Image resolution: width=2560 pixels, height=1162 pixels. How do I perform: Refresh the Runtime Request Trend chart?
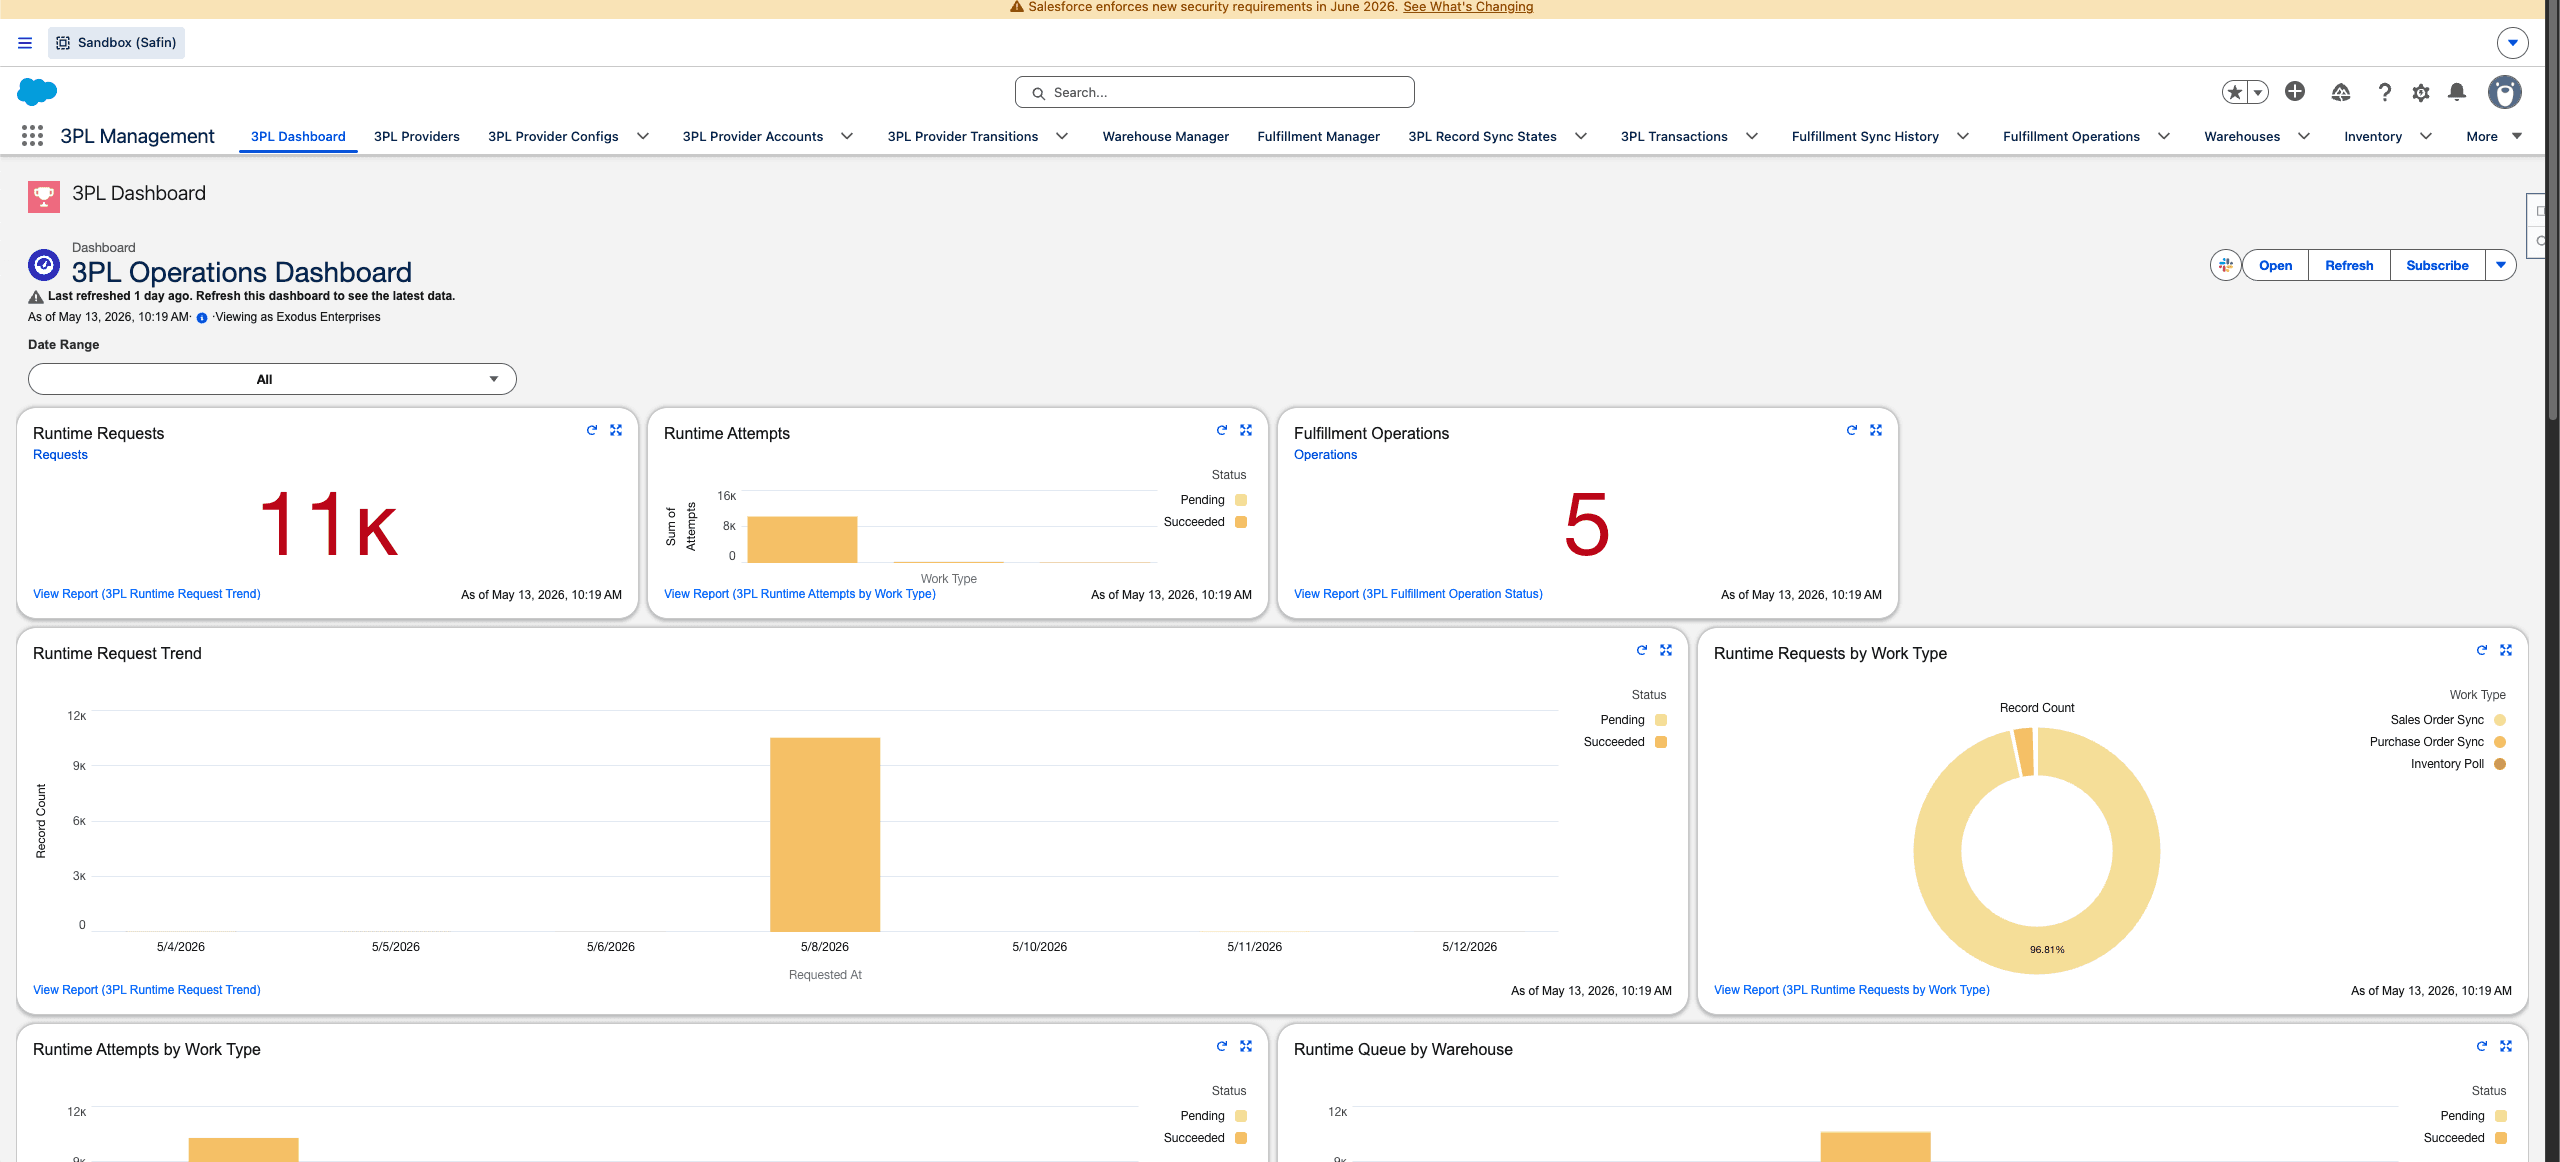pyautogui.click(x=1642, y=650)
